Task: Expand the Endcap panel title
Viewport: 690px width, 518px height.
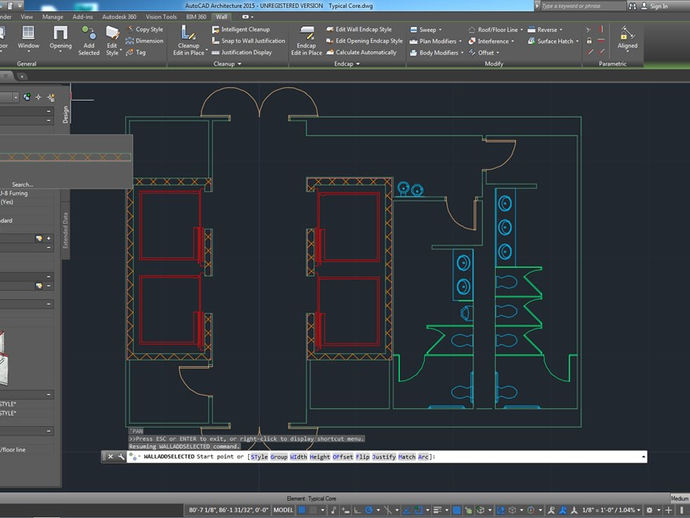Action: (x=347, y=64)
